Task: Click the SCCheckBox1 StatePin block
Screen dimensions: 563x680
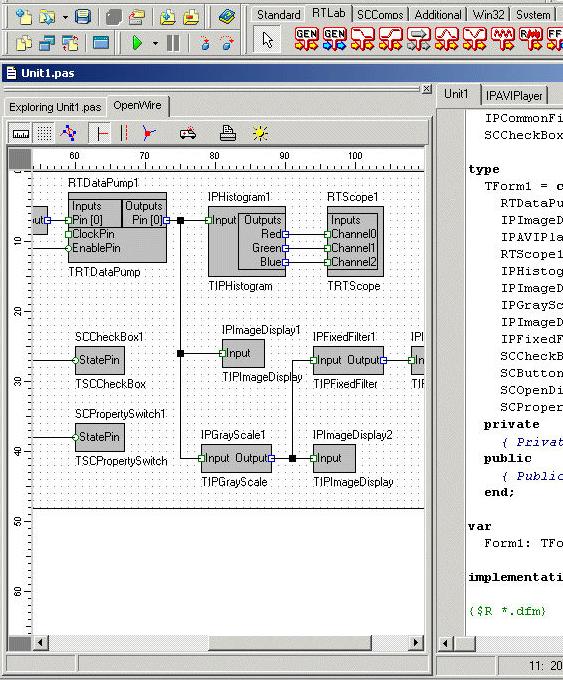Action: click(100, 360)
